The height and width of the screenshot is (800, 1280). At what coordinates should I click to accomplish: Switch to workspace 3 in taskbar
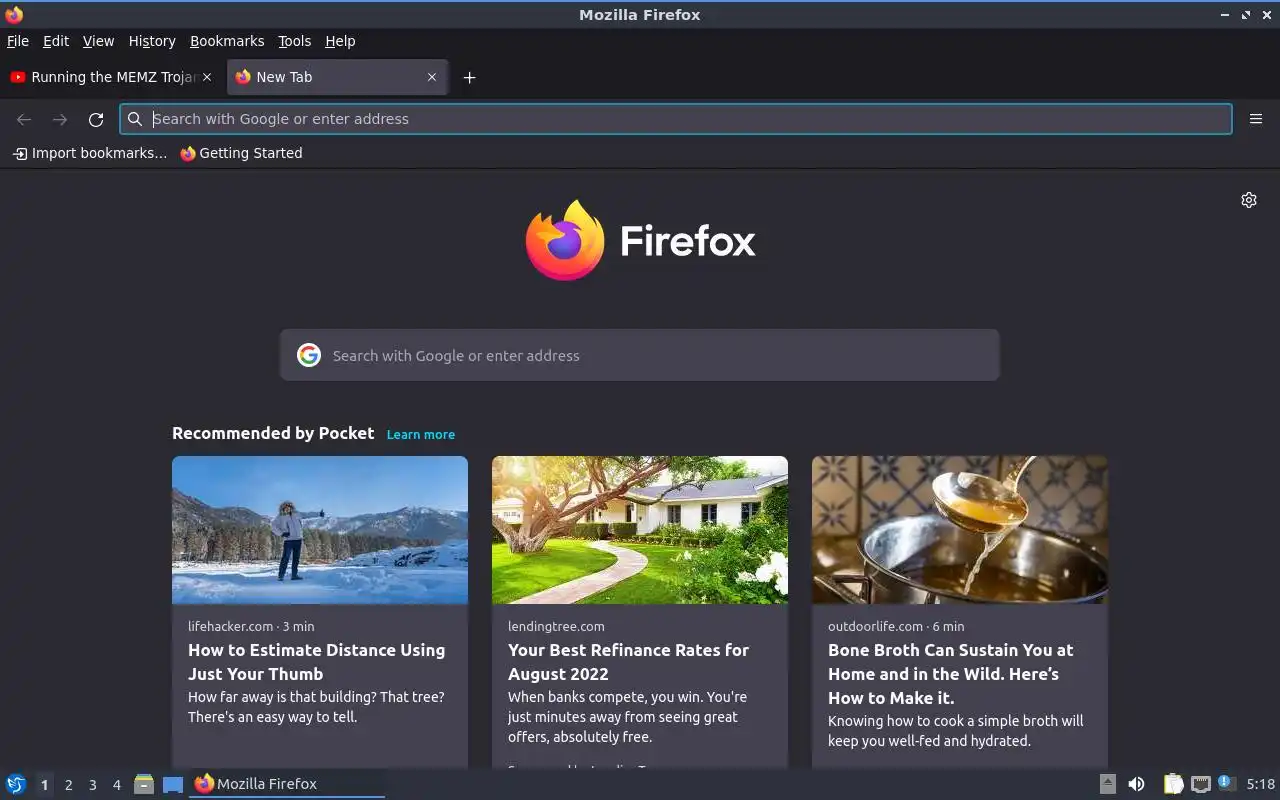tap(92, 785)
